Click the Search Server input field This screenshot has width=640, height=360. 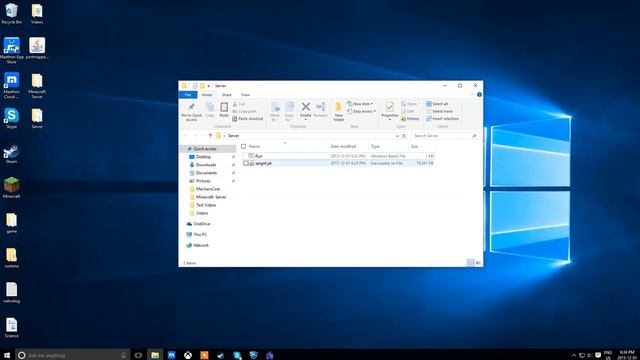point(444,136)
